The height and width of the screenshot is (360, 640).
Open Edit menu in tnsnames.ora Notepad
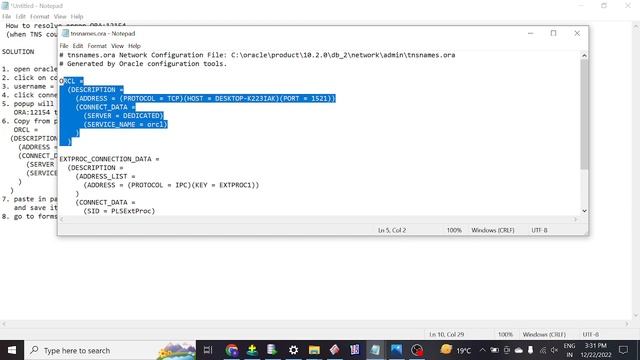tap(78, 46)
